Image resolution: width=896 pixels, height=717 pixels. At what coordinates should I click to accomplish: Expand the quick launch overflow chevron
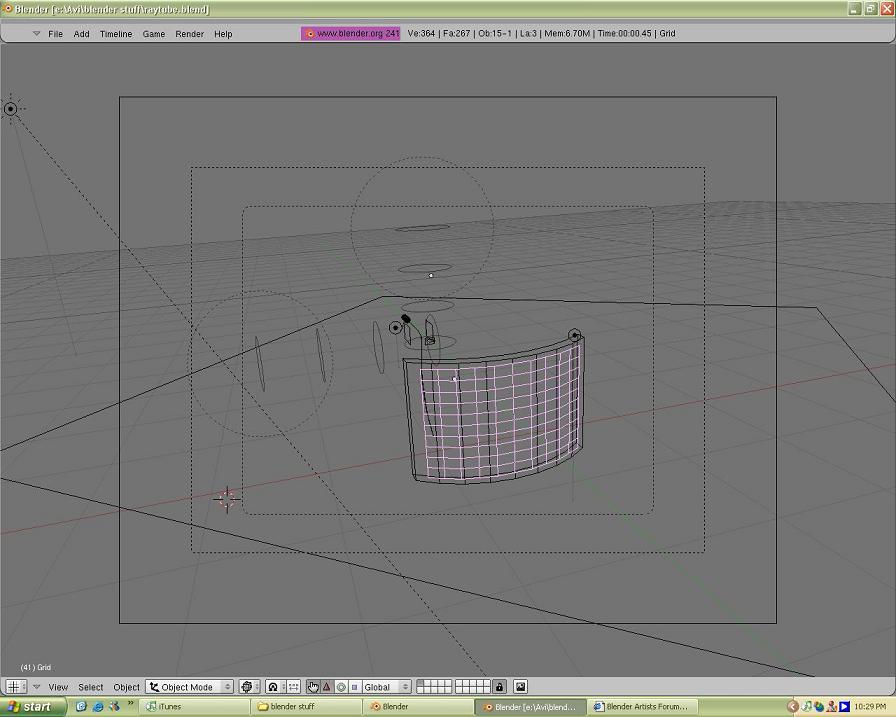[130, 704]
